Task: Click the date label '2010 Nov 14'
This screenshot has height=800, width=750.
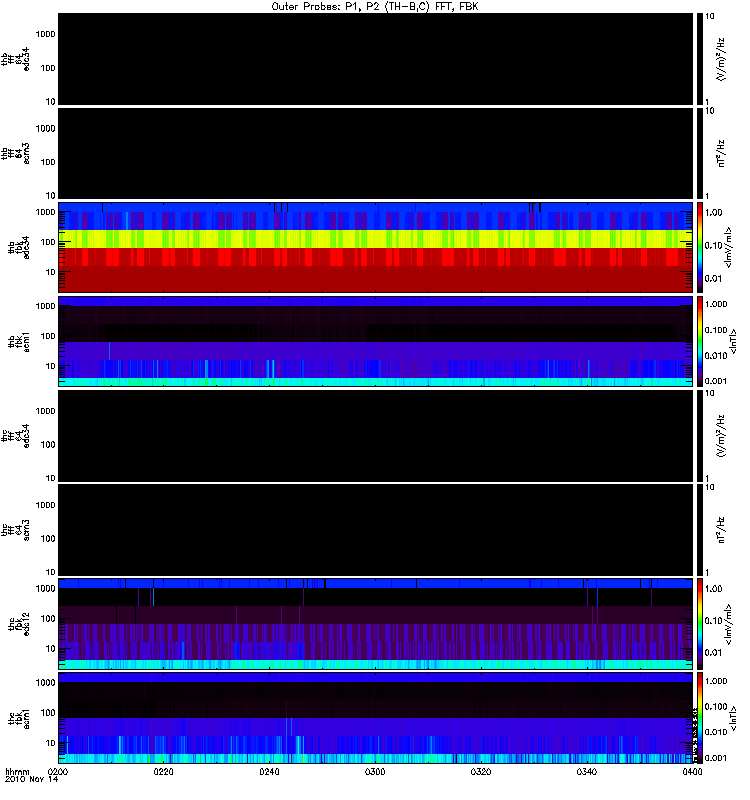Action: 31,779
